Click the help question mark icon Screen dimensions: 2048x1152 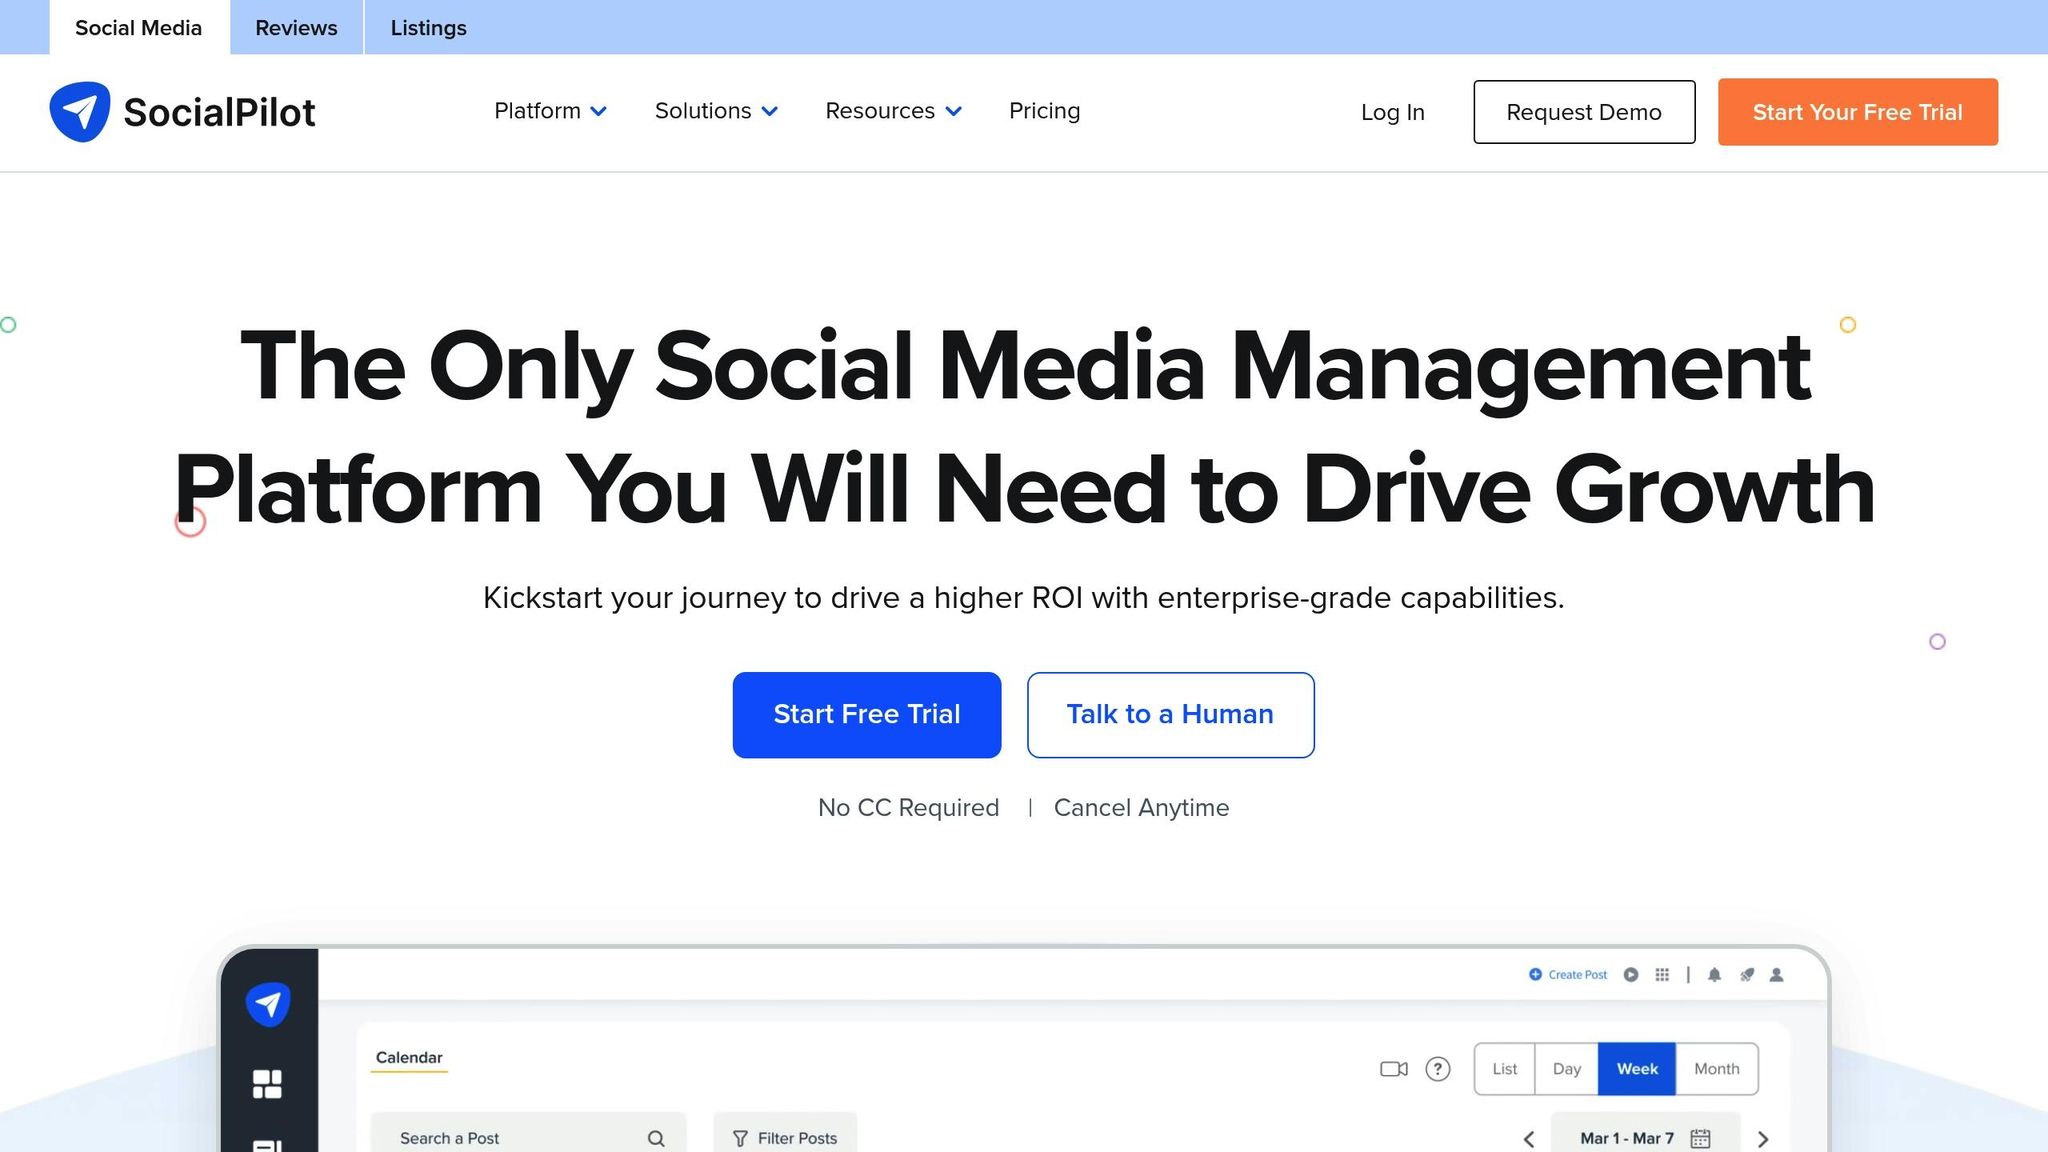click(x=1438, y=1068)
